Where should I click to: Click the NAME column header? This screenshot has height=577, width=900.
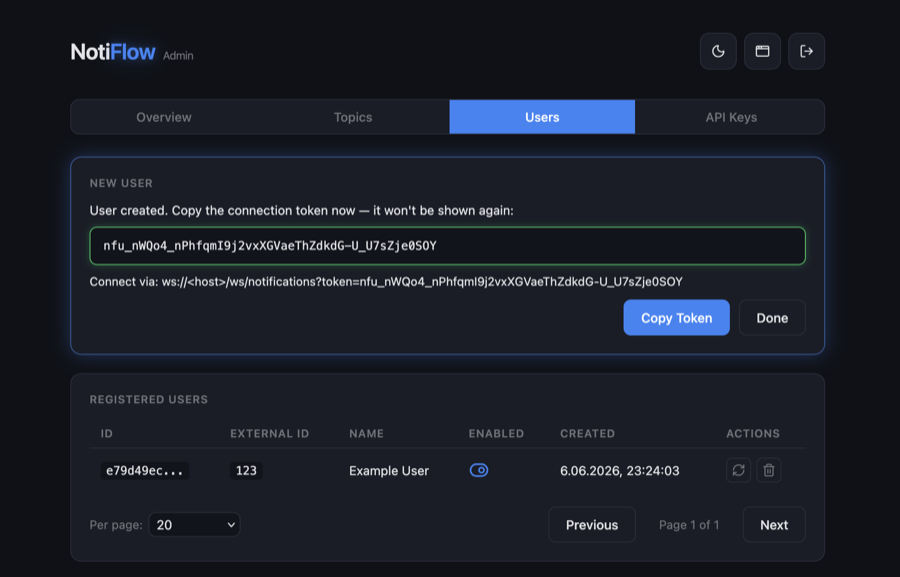tap(366, 433)
